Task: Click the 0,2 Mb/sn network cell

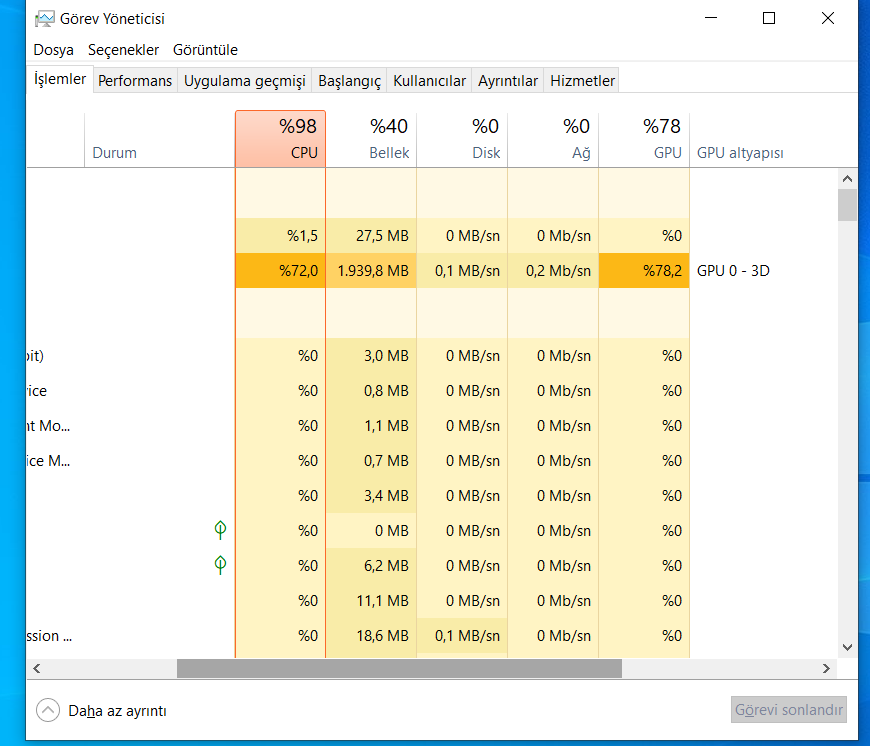Action: click(x=553, y=271)
